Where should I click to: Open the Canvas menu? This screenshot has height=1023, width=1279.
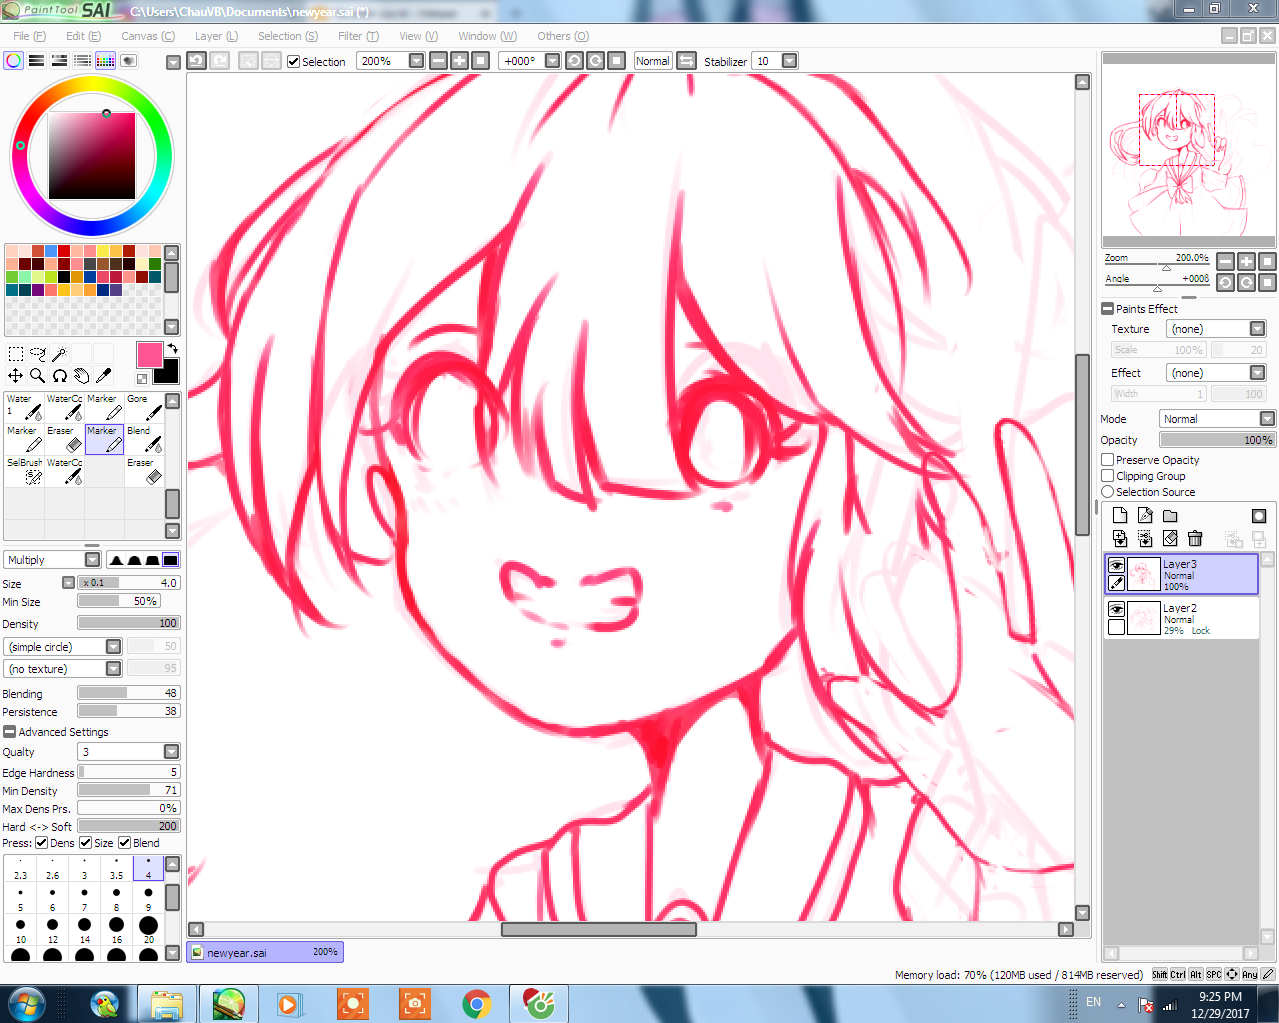pyautogui.click(x=147, y=36)
